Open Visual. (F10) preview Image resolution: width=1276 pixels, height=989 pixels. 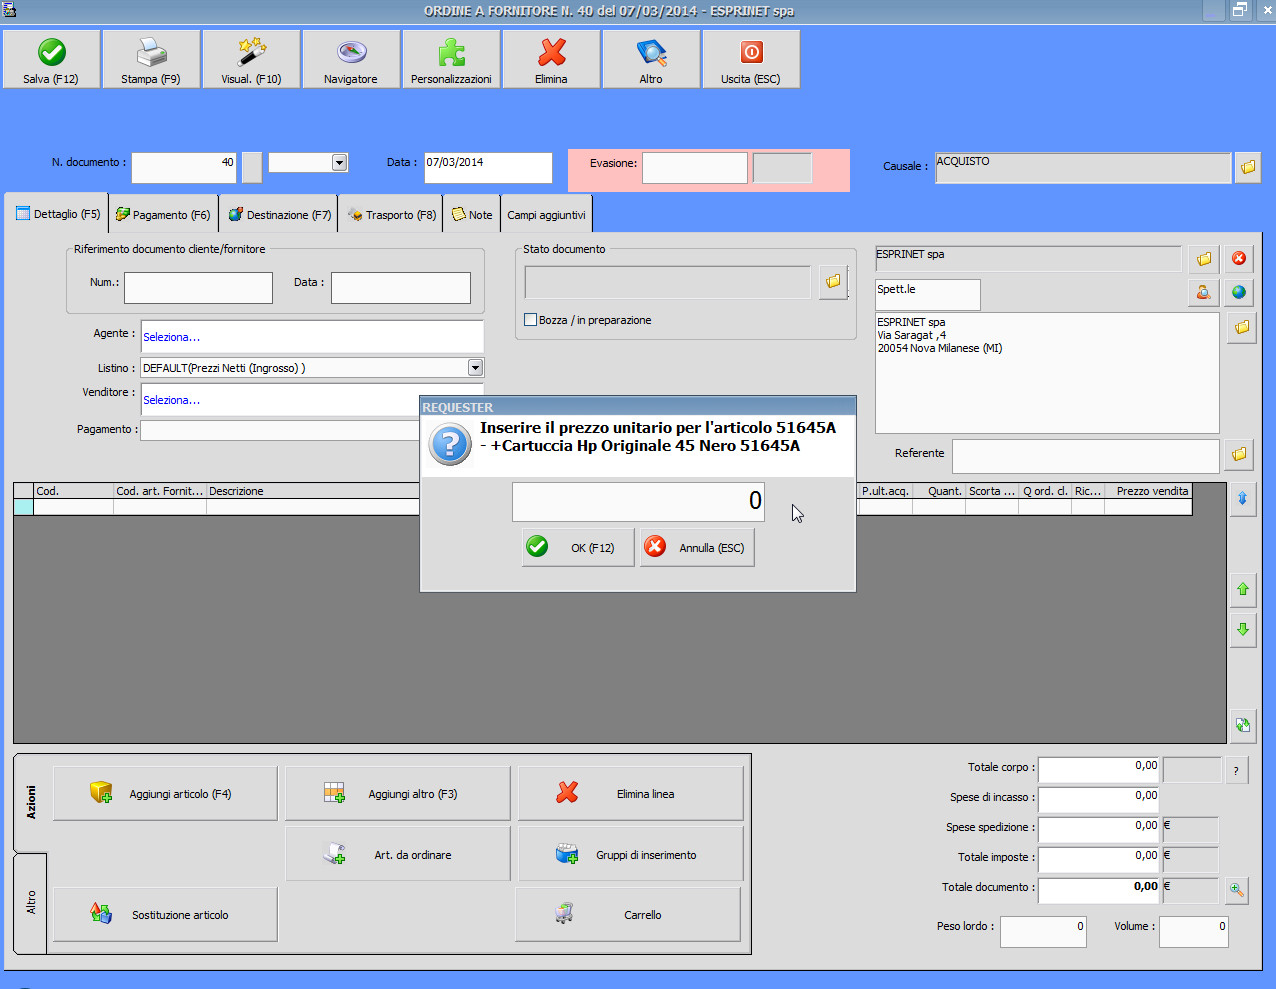tap(251, 59)
